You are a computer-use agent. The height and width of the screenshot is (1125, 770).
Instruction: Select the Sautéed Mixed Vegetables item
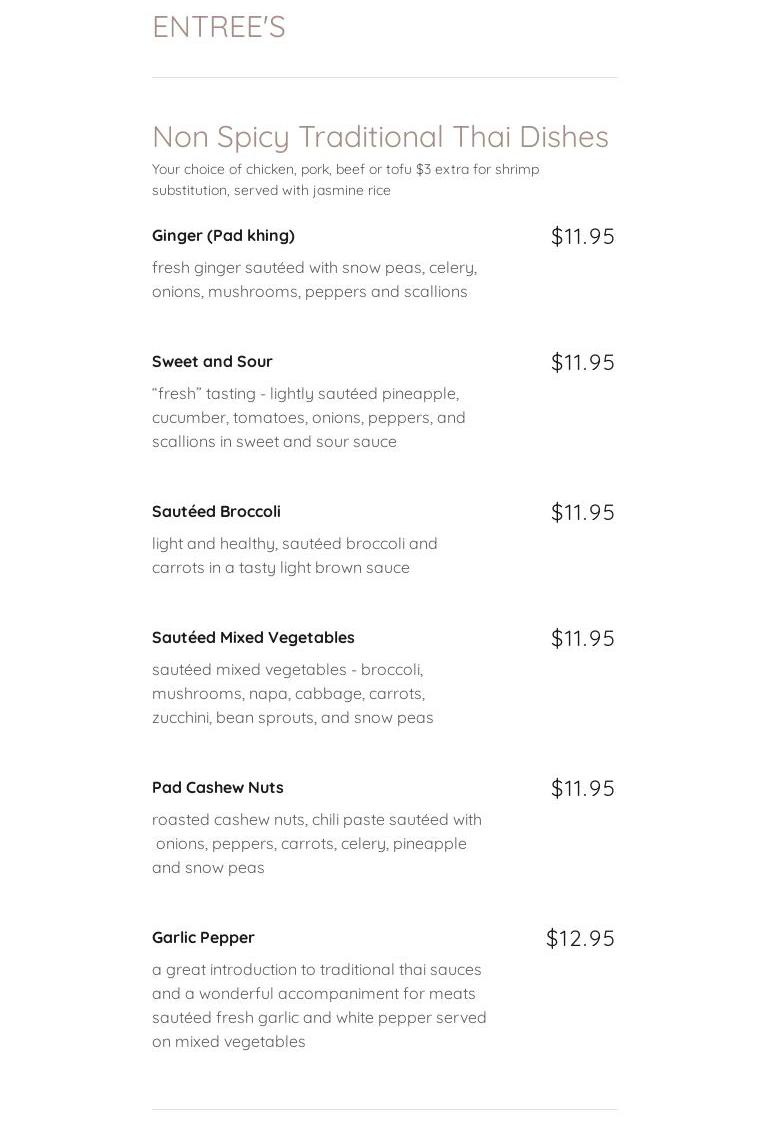[253, 638]
